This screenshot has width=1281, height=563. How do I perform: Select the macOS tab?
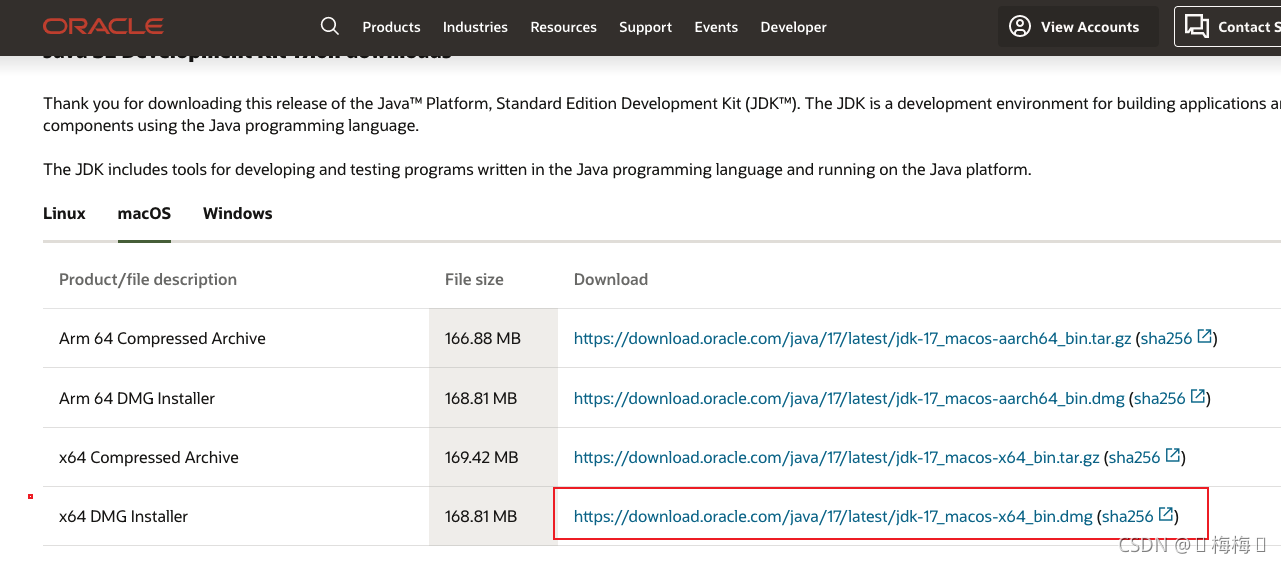(x=144, y=213)
